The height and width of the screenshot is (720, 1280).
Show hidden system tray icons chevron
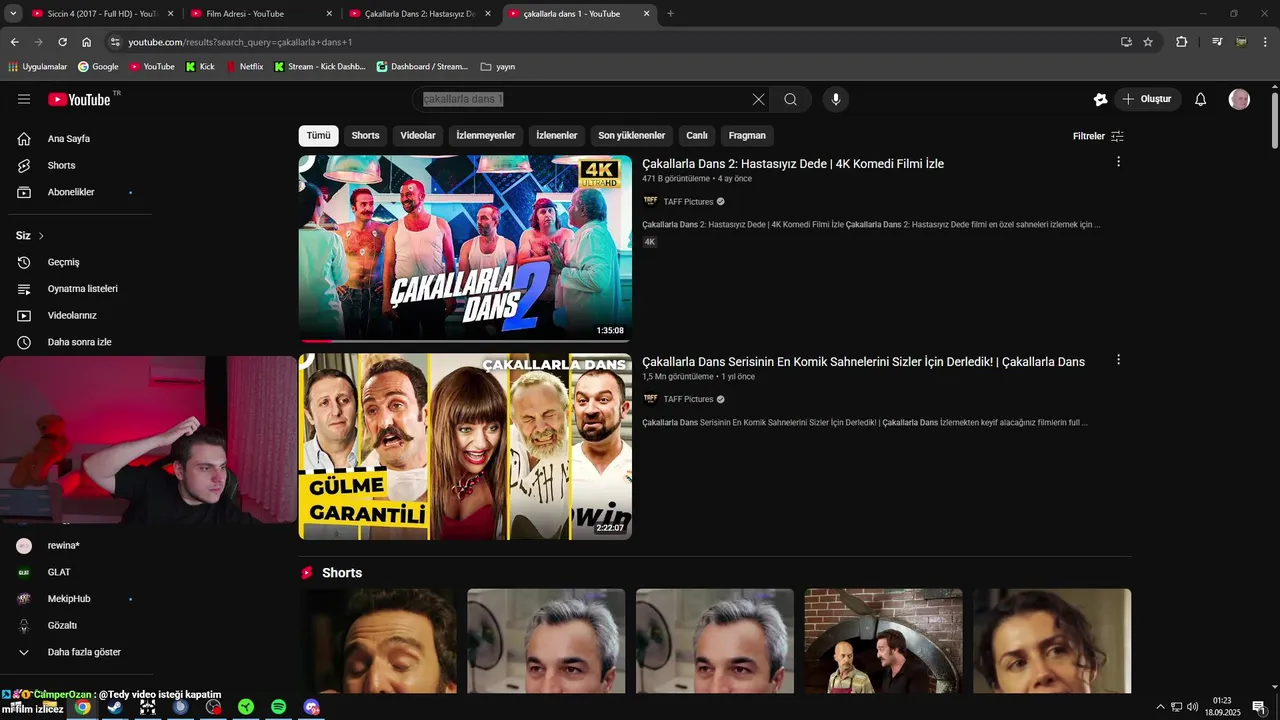1160,707
